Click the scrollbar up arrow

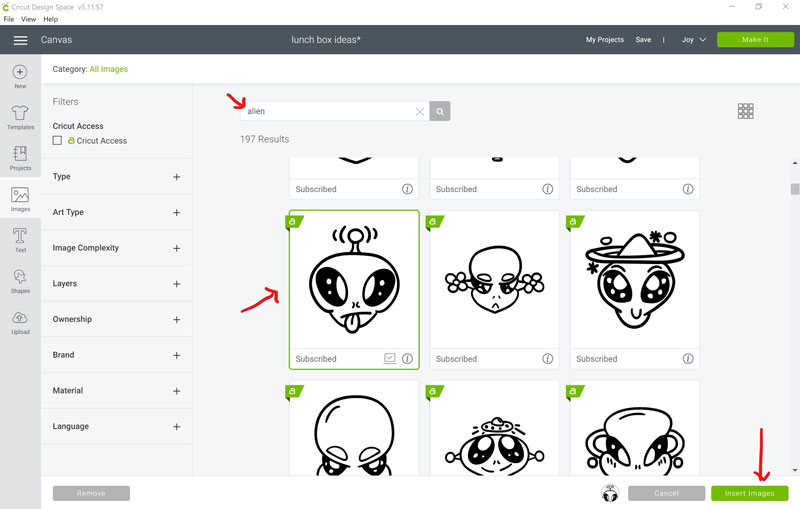point(795,163)
